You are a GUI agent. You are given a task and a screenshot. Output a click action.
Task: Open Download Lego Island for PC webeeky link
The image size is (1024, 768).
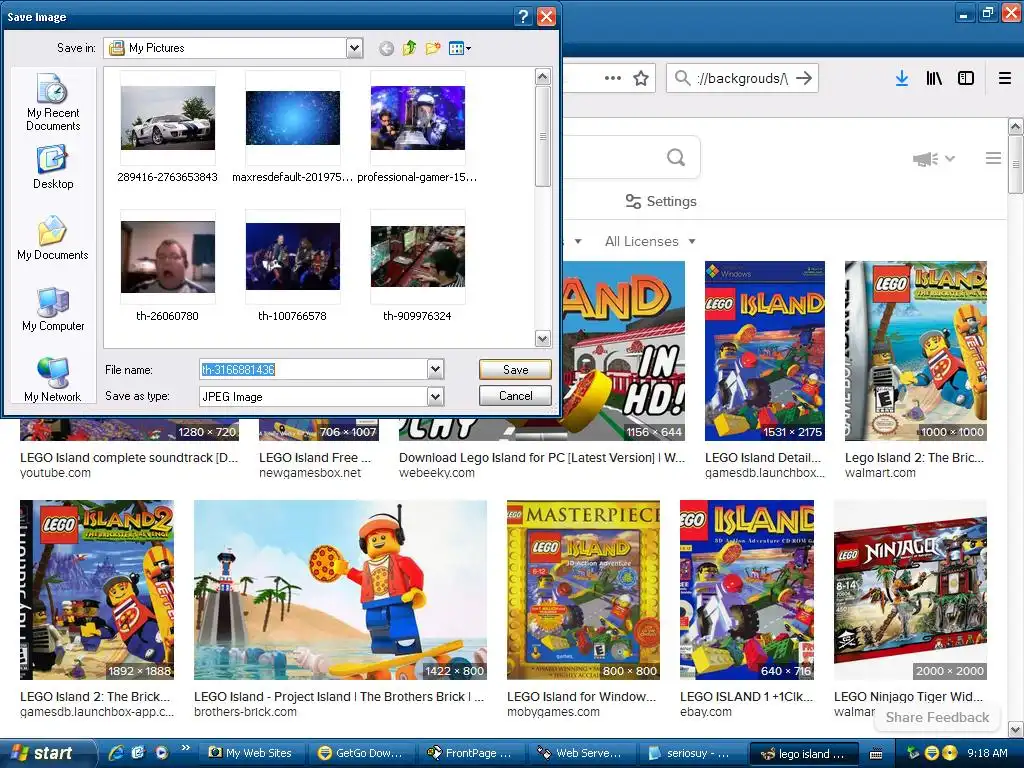coord(542,458)
